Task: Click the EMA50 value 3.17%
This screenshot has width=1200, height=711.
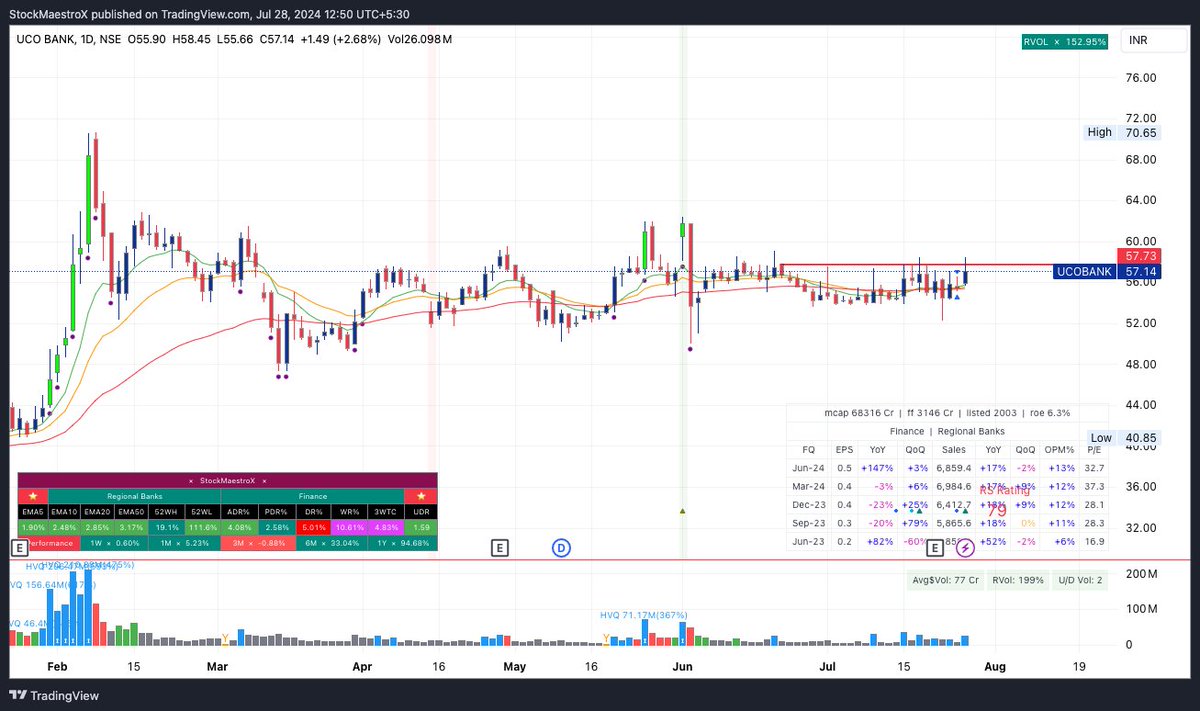Action: point(133,526)
